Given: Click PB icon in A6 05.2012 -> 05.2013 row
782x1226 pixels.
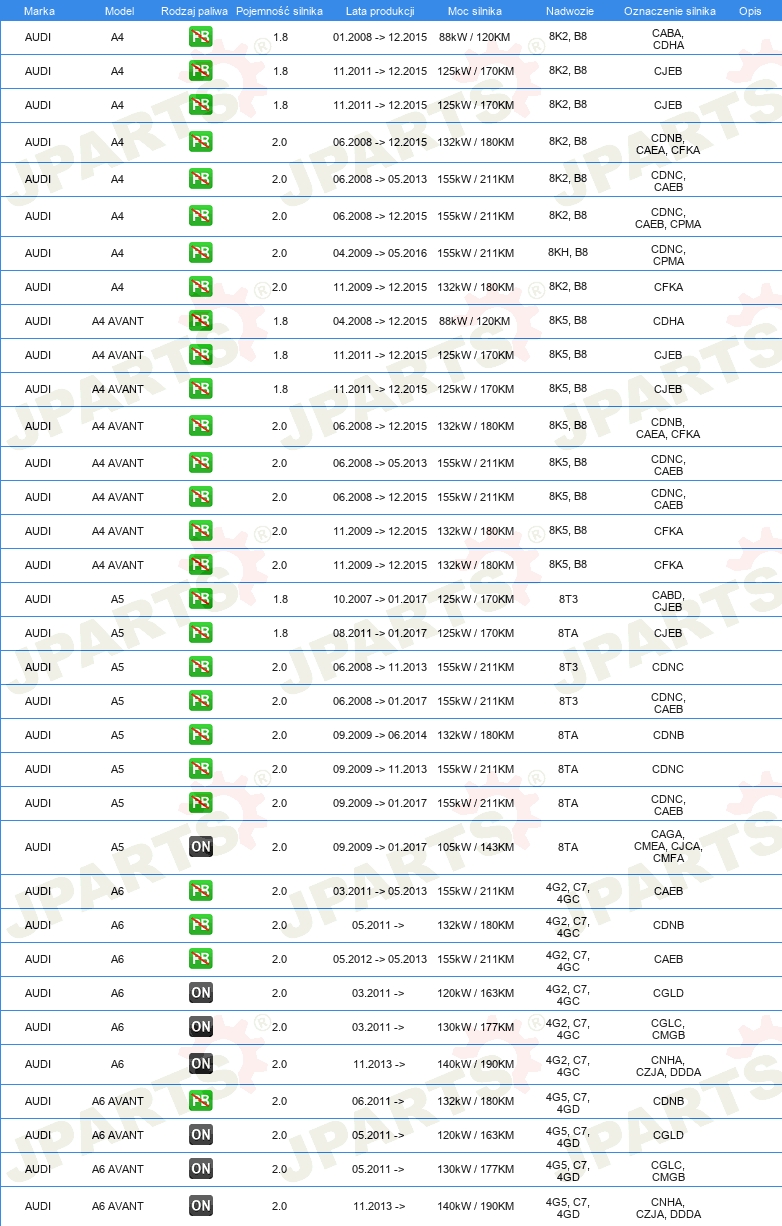Looking at the screenshot, I should point(201,959).
